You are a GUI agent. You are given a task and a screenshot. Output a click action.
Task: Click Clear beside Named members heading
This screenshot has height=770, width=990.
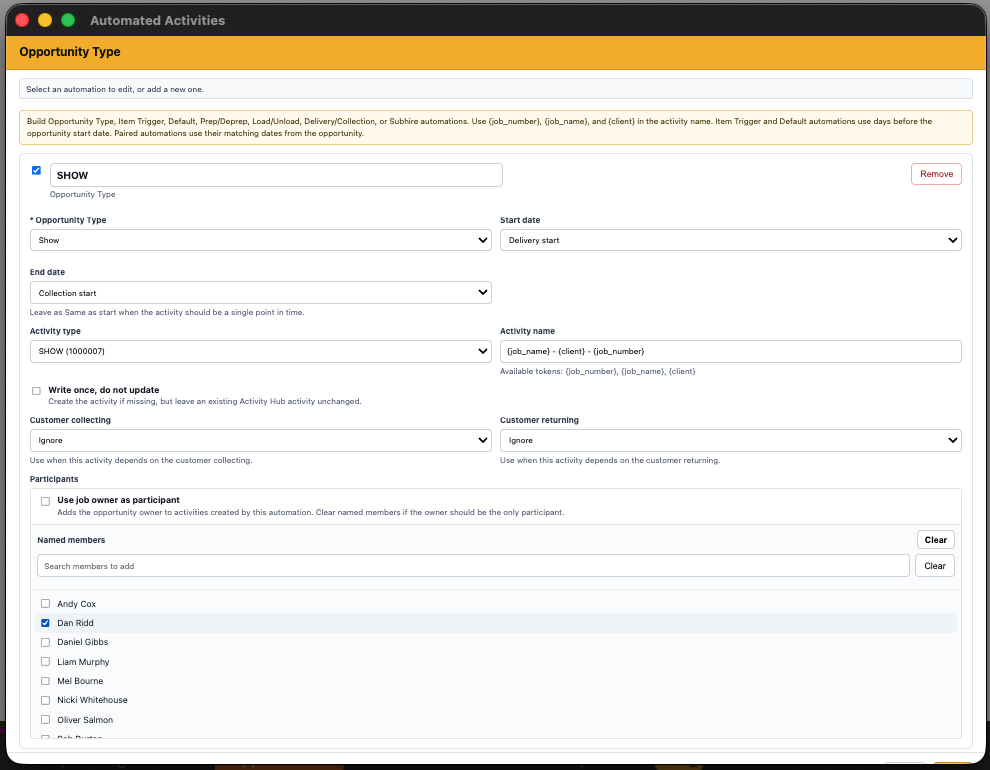coord(935,540)
